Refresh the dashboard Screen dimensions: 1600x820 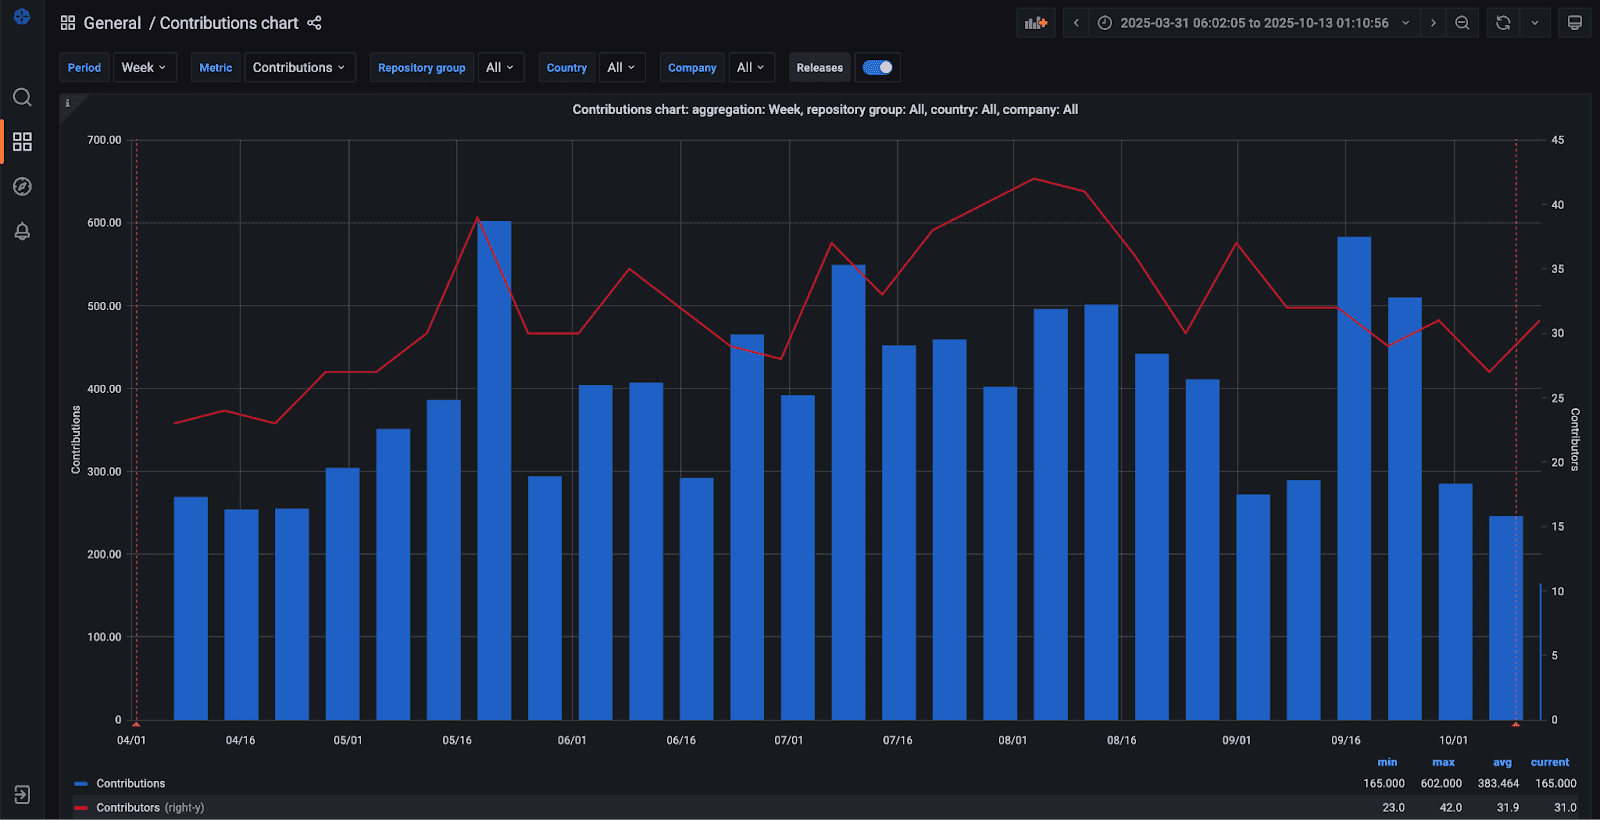(x=1503, y=23)
